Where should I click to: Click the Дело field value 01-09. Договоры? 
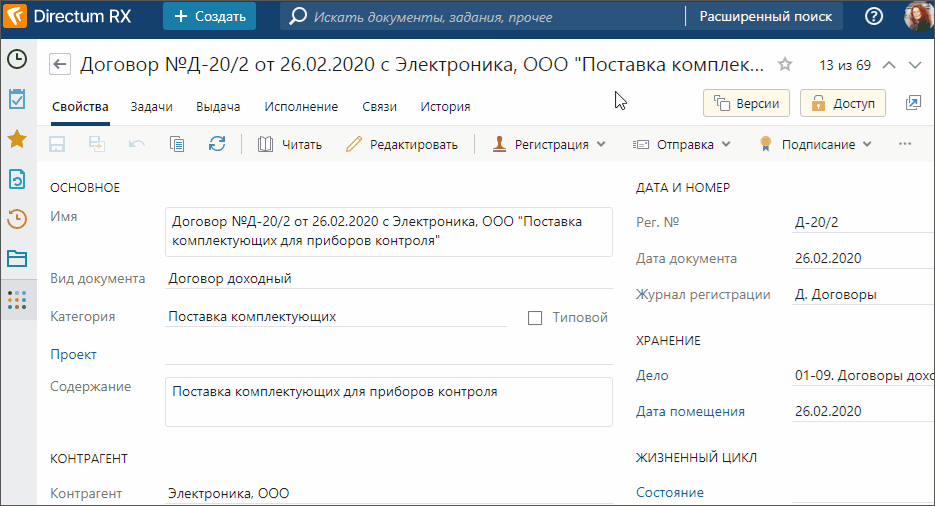(x=863, y=375)
